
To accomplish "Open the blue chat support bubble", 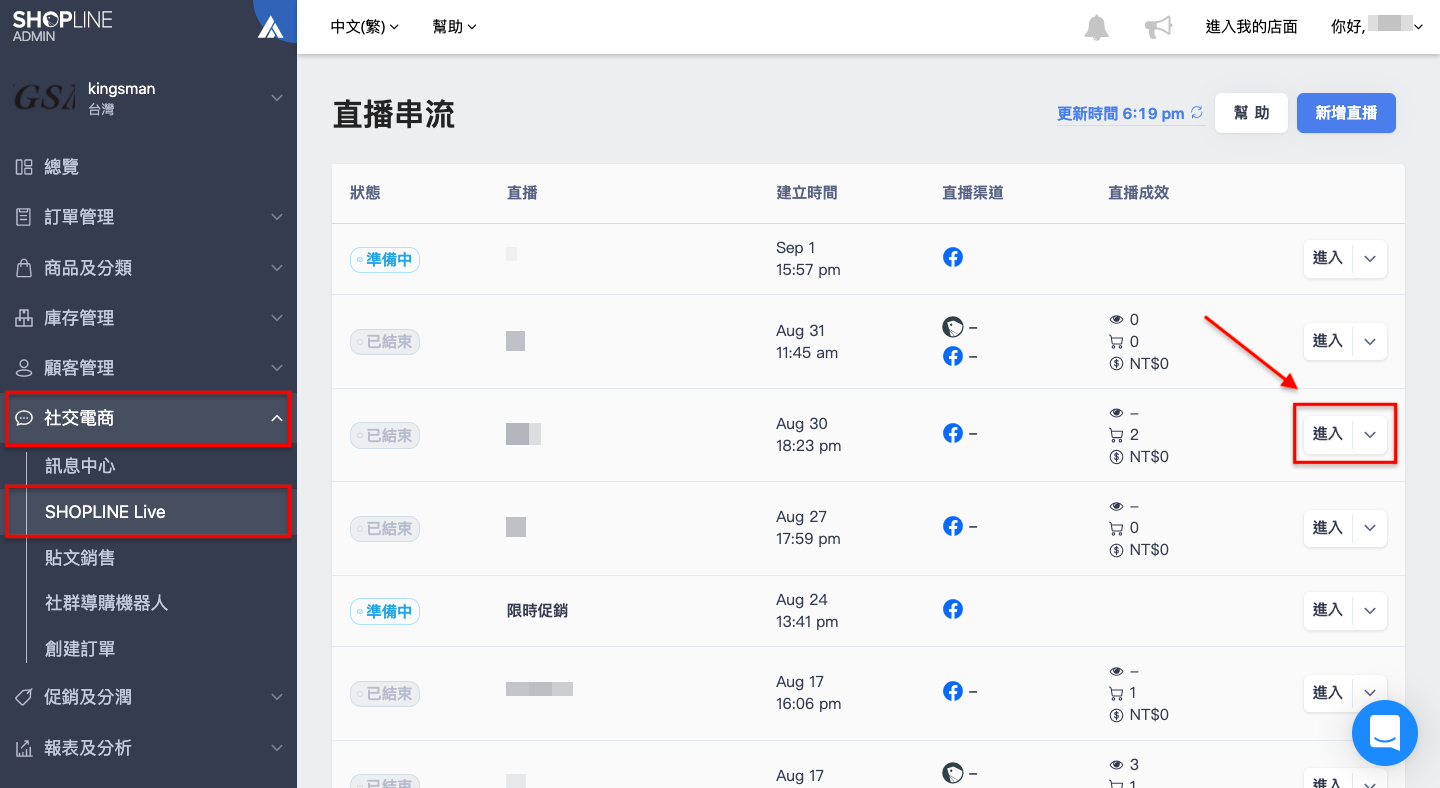I will click(x=1385, y=733).
